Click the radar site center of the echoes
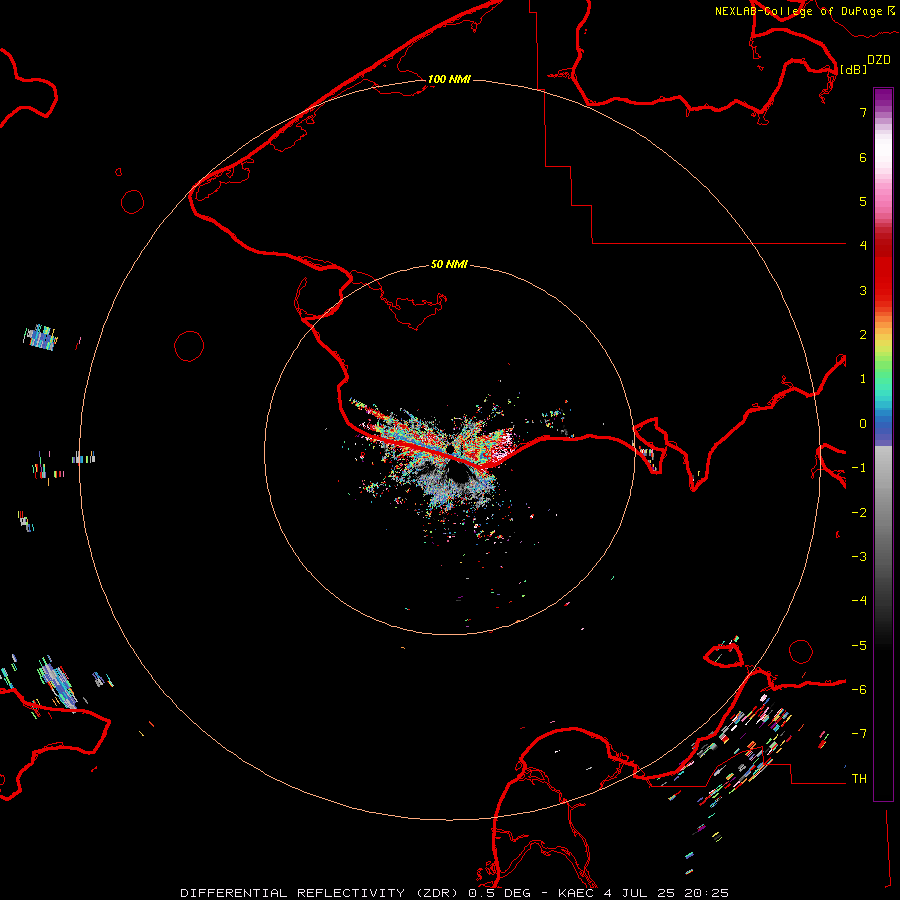This screenshot has width=900, height=900. click(x=449, y=450)
